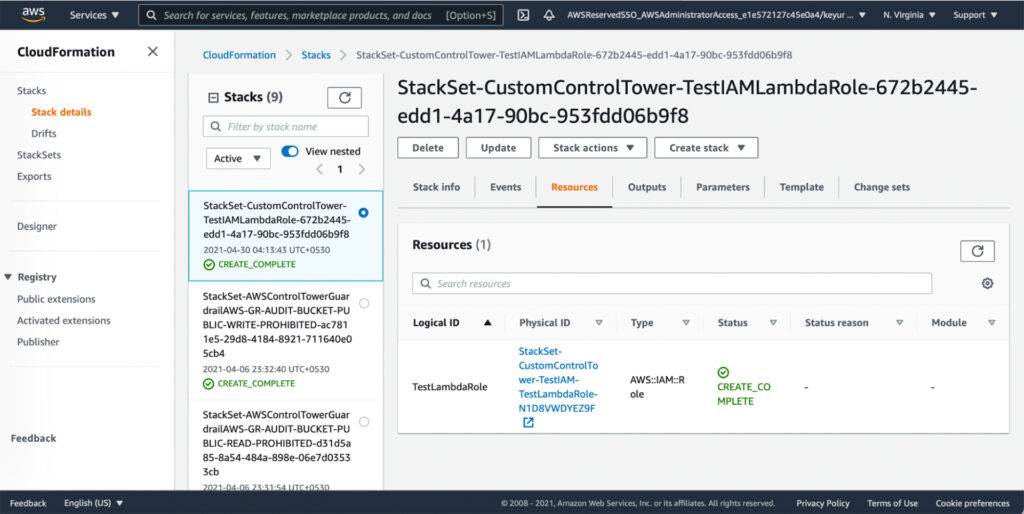Image resolution: width=1024 pixels, height=514 pixels.
Task: Click the TestLambdaRole logical ID cell
Action: pyautogui.click(x=450, y=387)
